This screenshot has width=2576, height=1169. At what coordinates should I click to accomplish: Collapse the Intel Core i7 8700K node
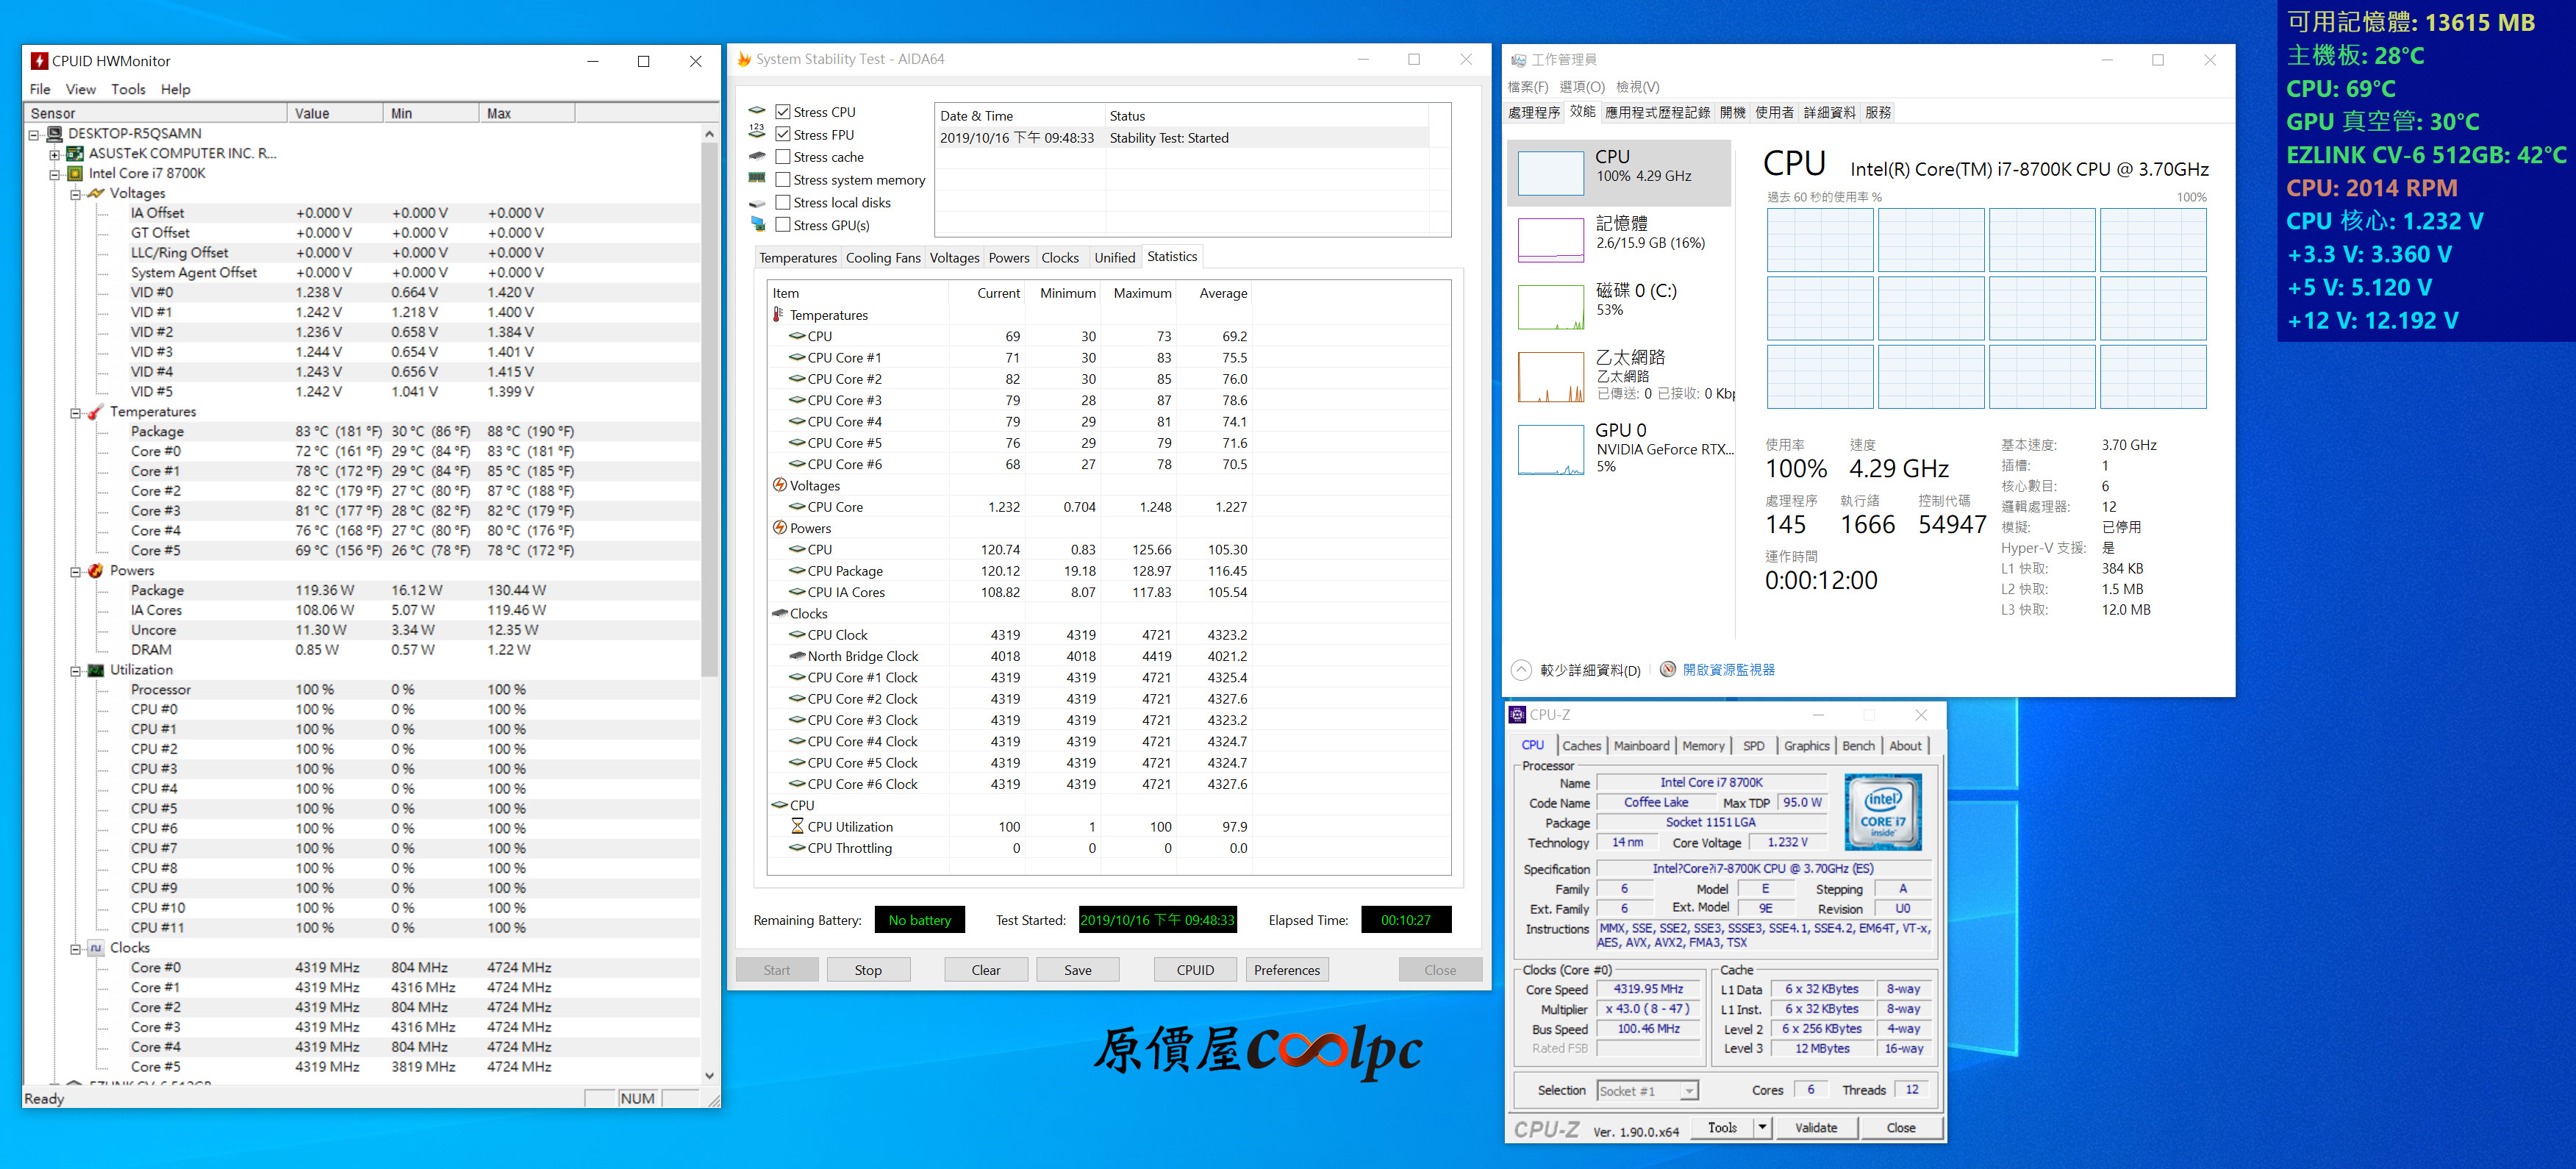tap(55, 174)
